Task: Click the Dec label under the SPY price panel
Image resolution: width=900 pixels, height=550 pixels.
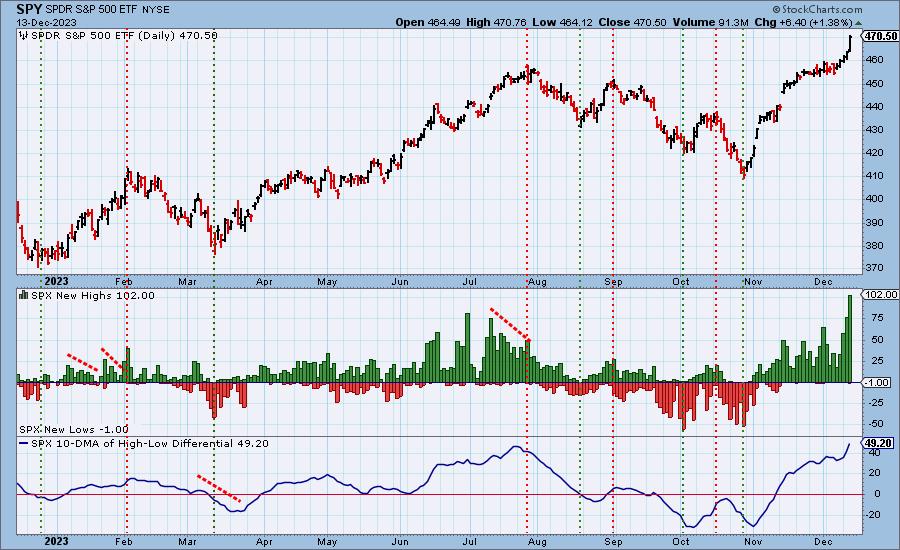Action: 823,282
